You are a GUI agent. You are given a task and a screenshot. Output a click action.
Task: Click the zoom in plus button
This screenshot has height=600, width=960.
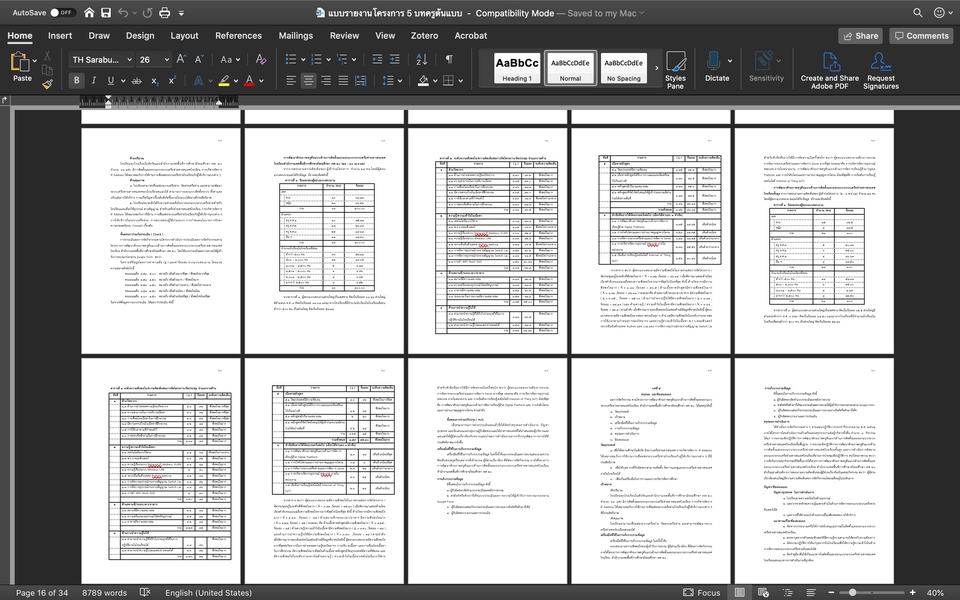(912, 592)
